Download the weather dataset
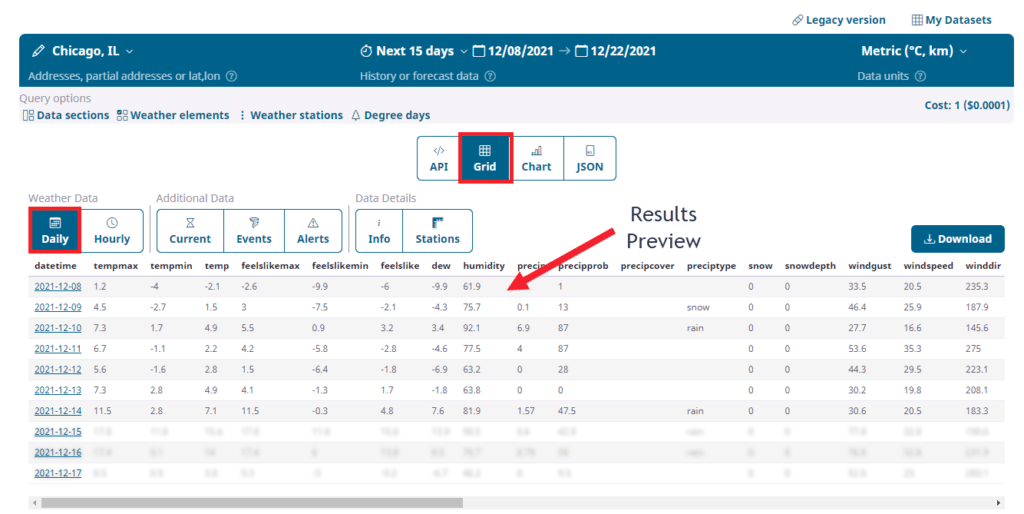The height and width of the screenshot is (514, 1024). click(x=957, y=239)
